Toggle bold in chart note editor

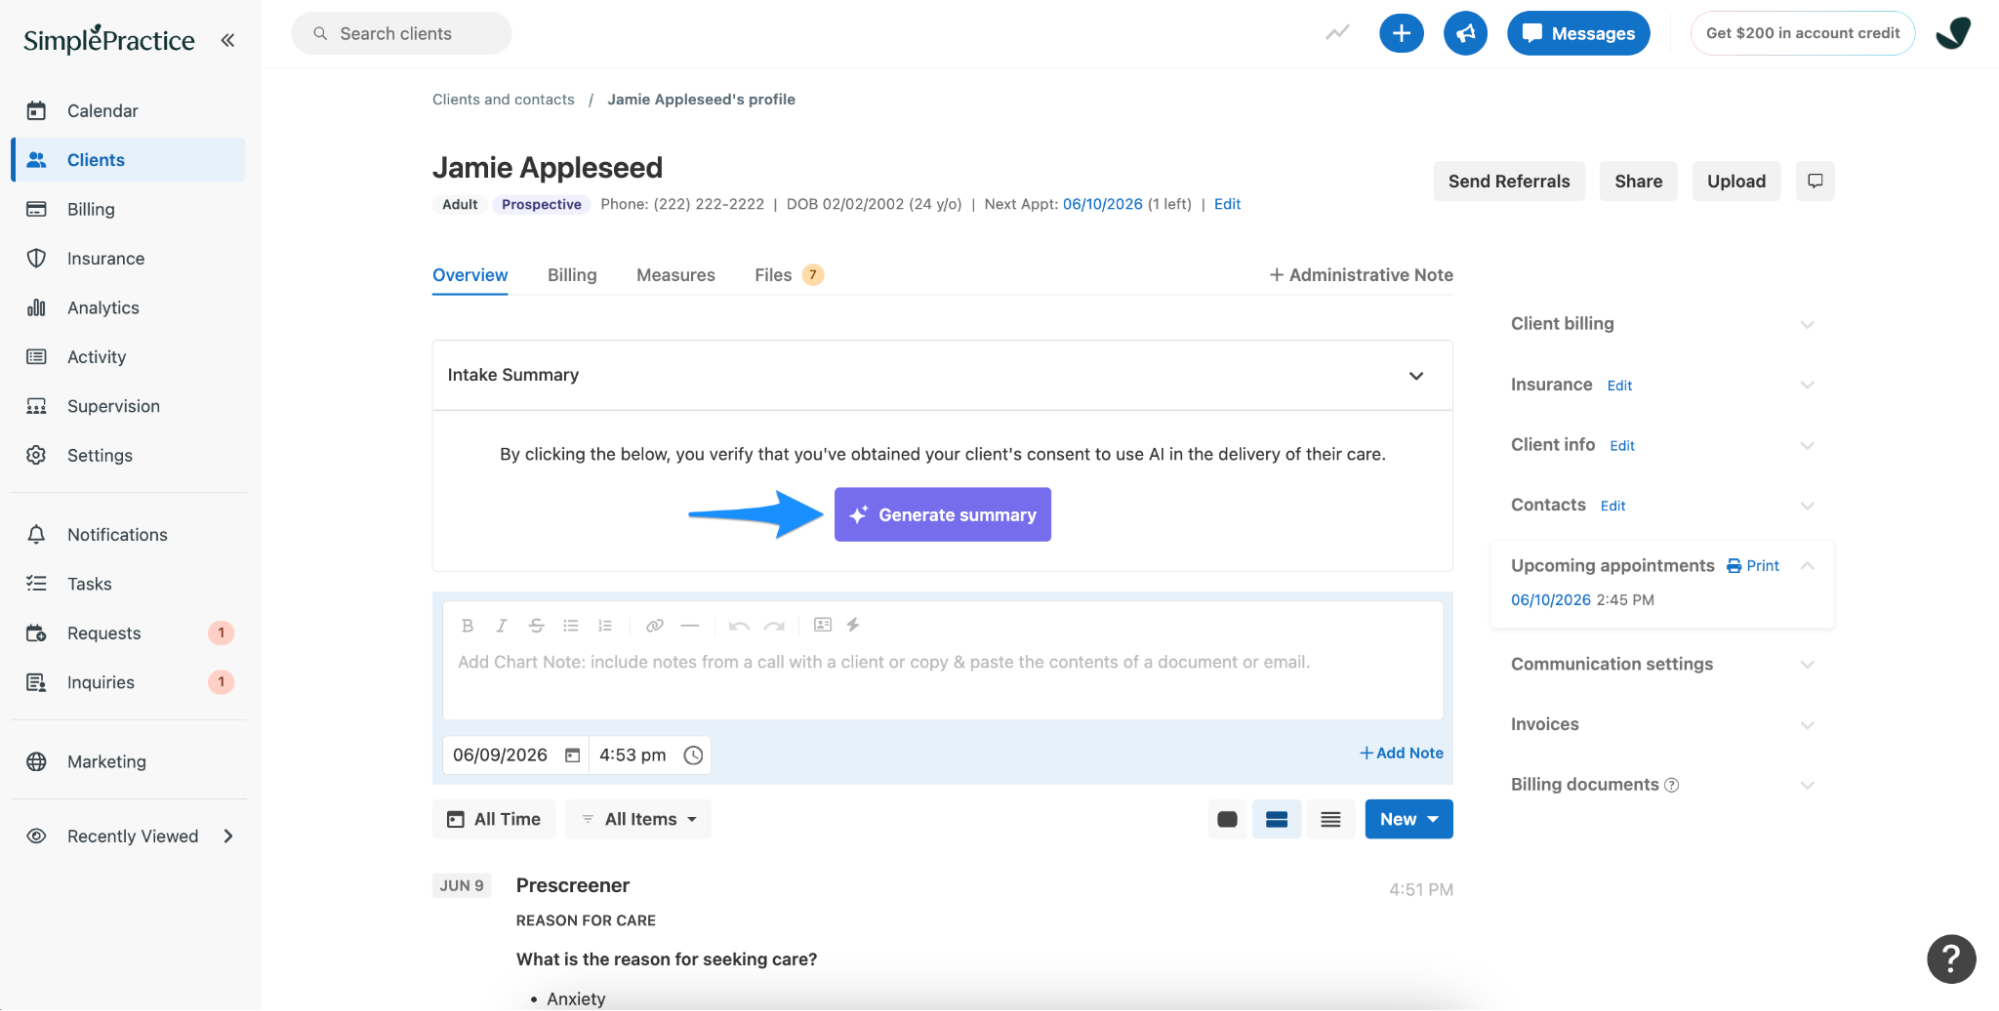[467, 625]
